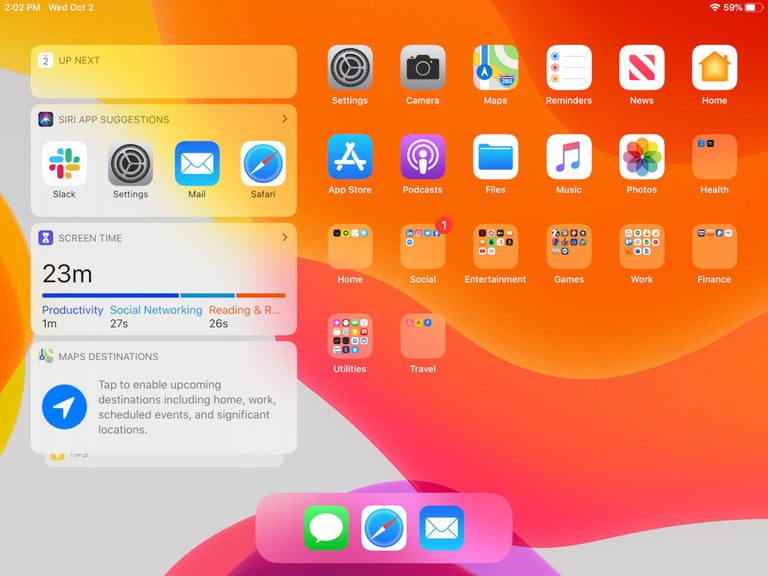Image resolution: width=768 pixels, height=576 pixels.
Task: Tap the Screen Time usage bar
Action: point(164,295)
